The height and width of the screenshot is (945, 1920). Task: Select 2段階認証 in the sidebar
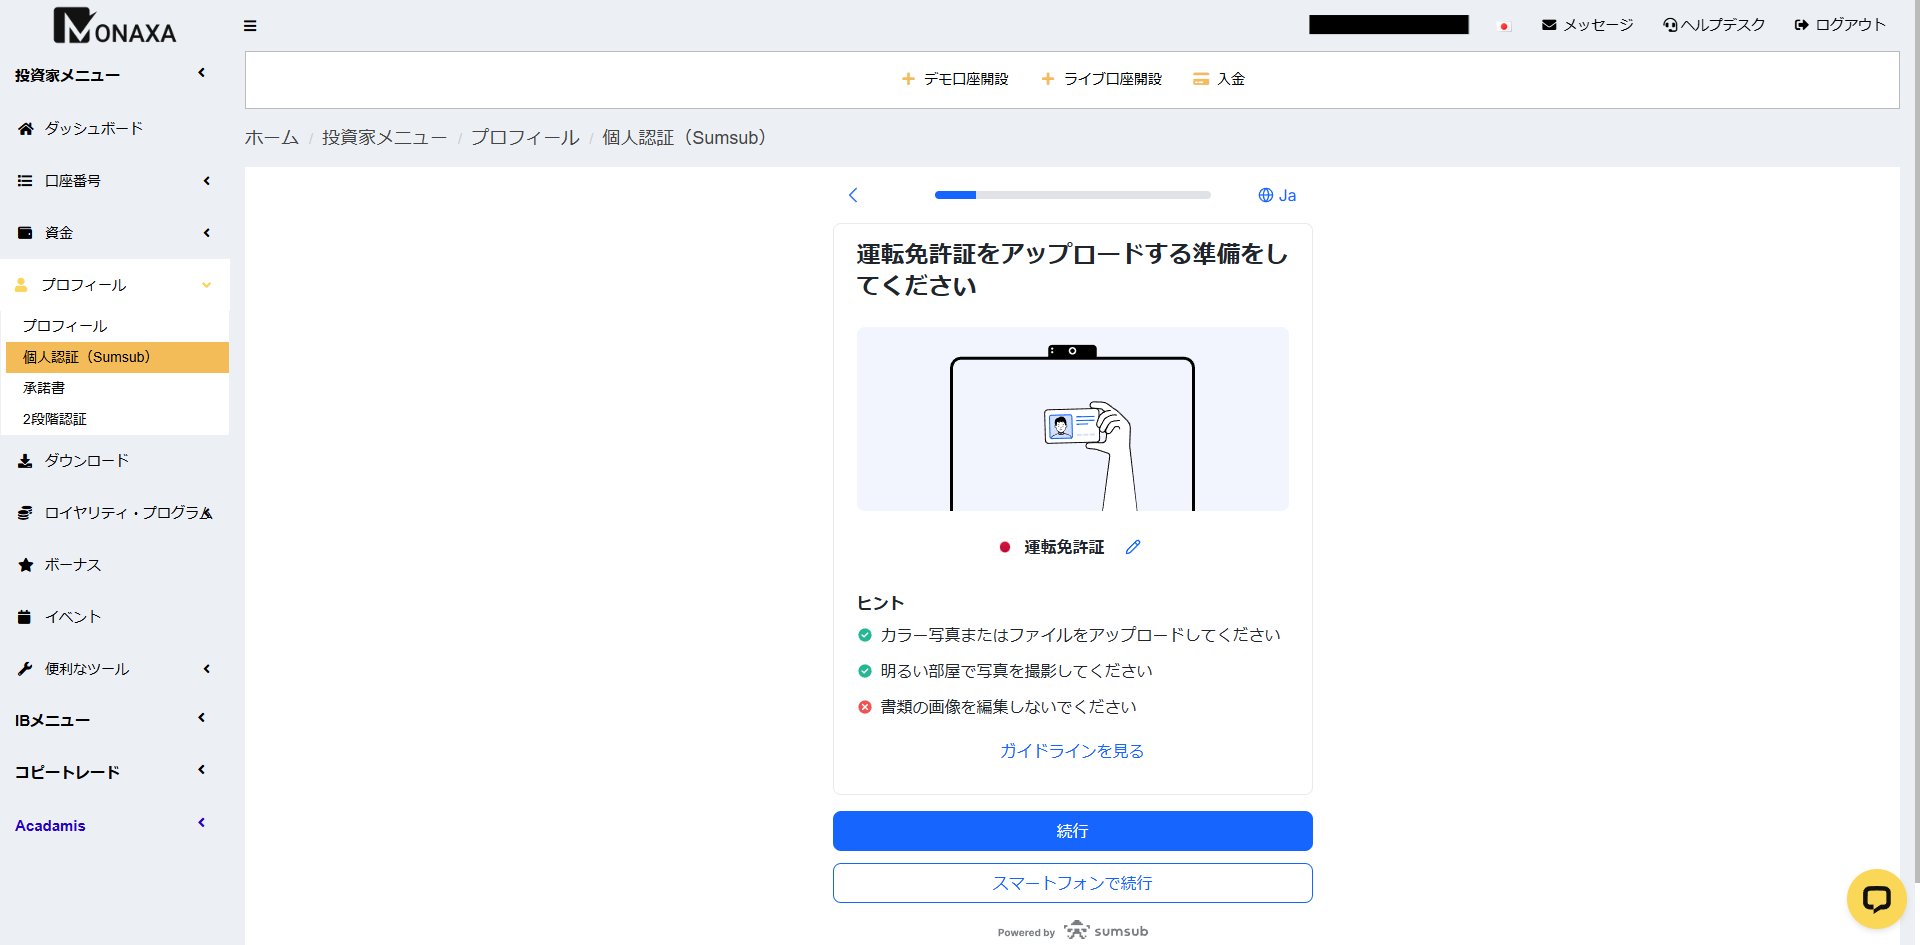(55, 419)
